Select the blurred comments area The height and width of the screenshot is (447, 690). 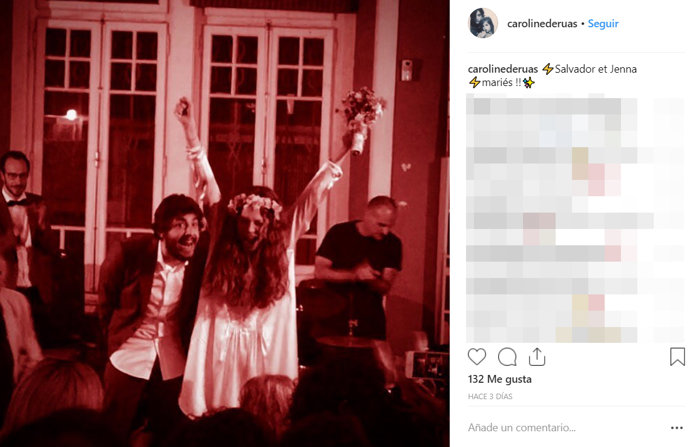point(574,219)
